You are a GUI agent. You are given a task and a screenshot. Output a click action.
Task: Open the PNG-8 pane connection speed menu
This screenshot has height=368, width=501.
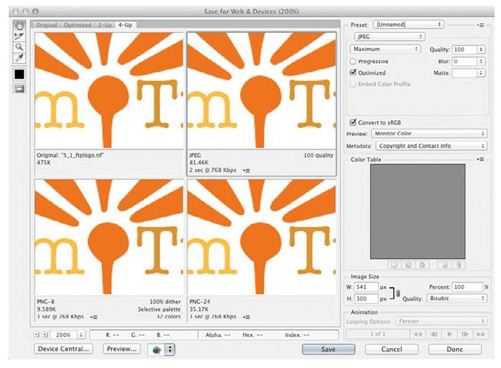[94, 317]
